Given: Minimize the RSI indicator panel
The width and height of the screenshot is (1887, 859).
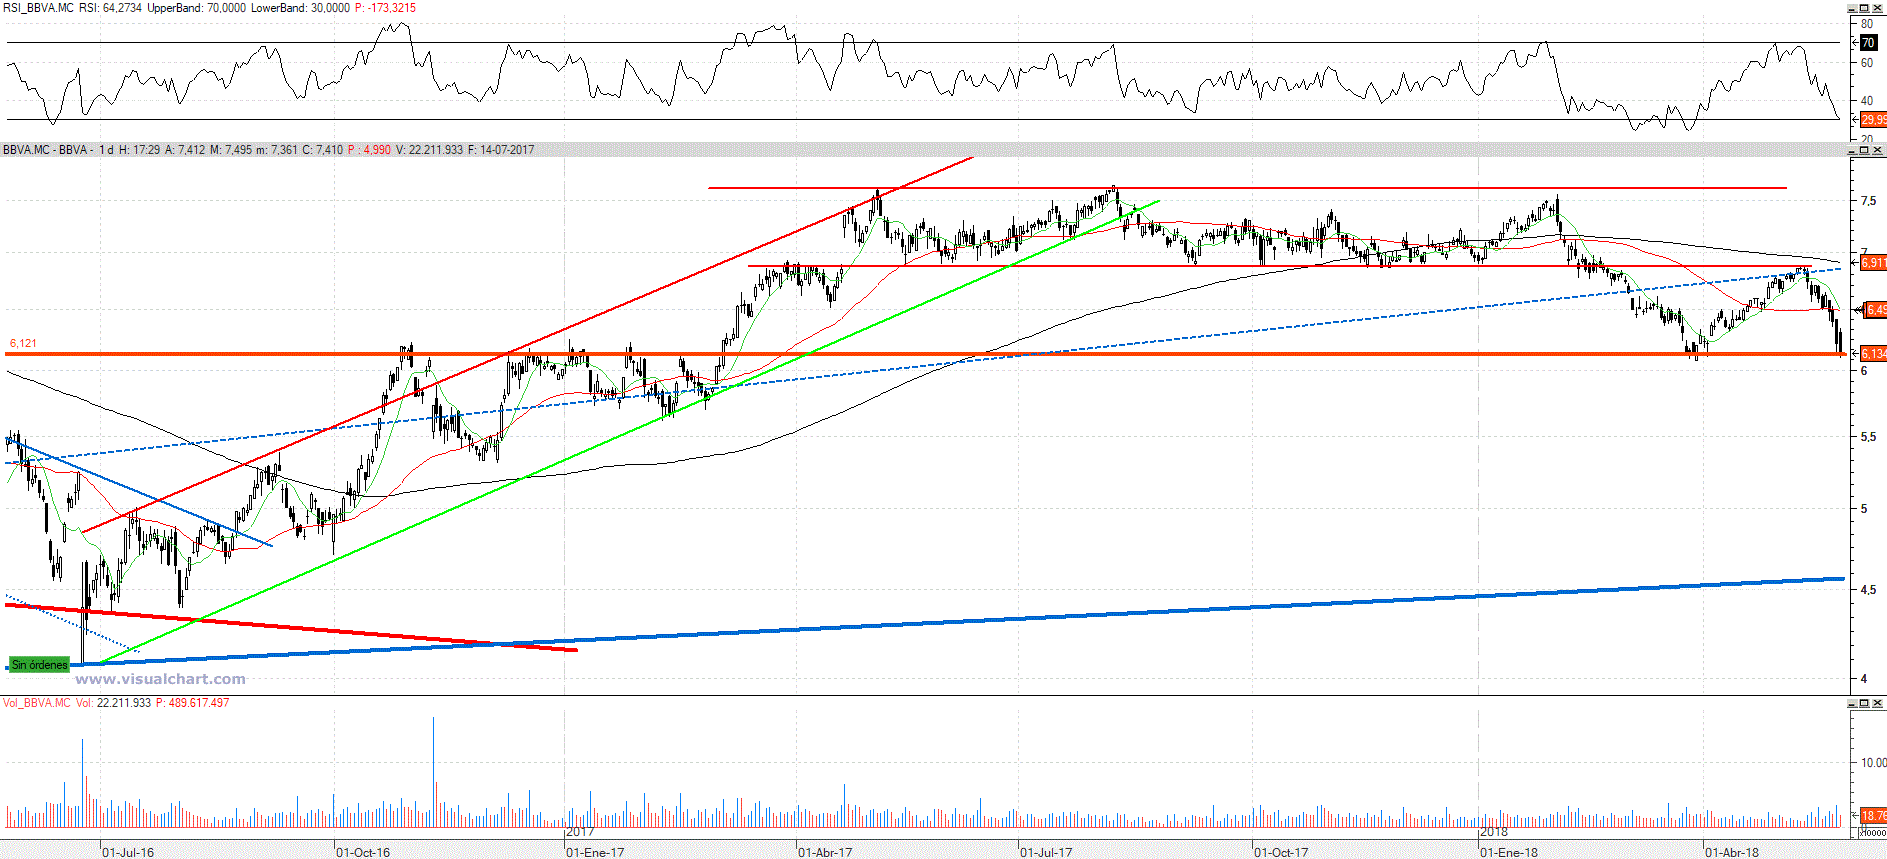Looking at the screenshot, I should coord(1851,8).
